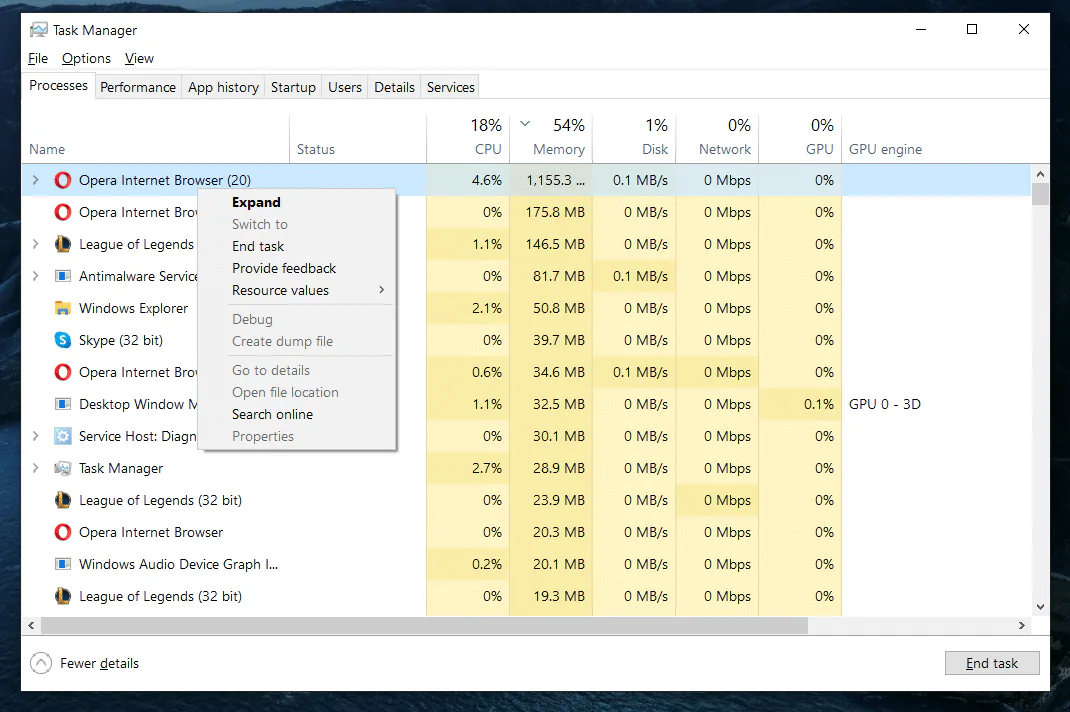The image size is (1070, 712).
Task: Choose Provide feedback in the context menu
Action: click(x=297, y=268)
